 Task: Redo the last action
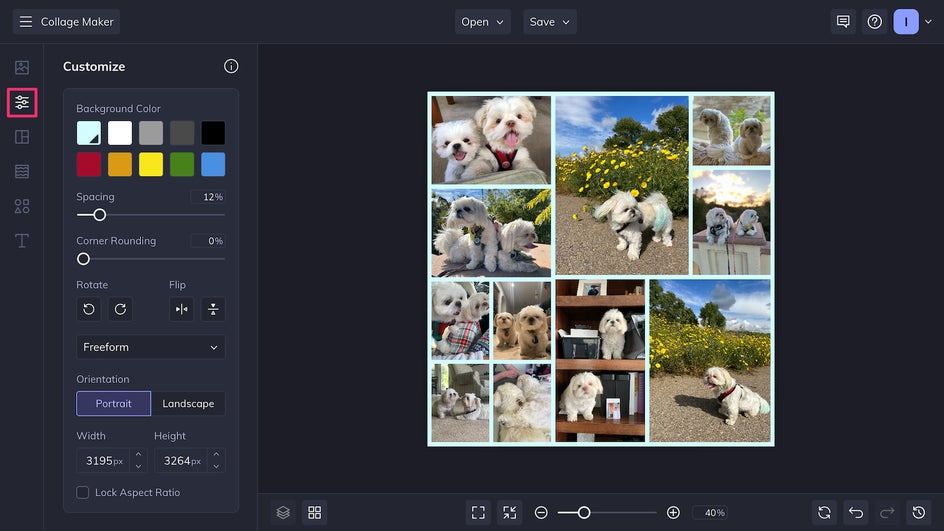(887, 512)
